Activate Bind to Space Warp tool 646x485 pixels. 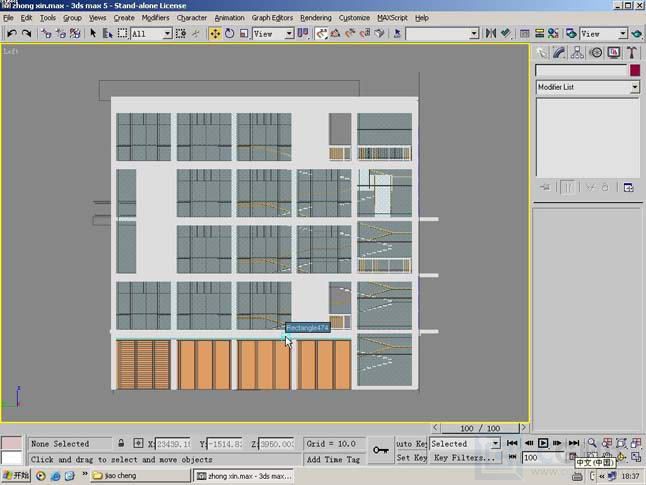[75, 33]
